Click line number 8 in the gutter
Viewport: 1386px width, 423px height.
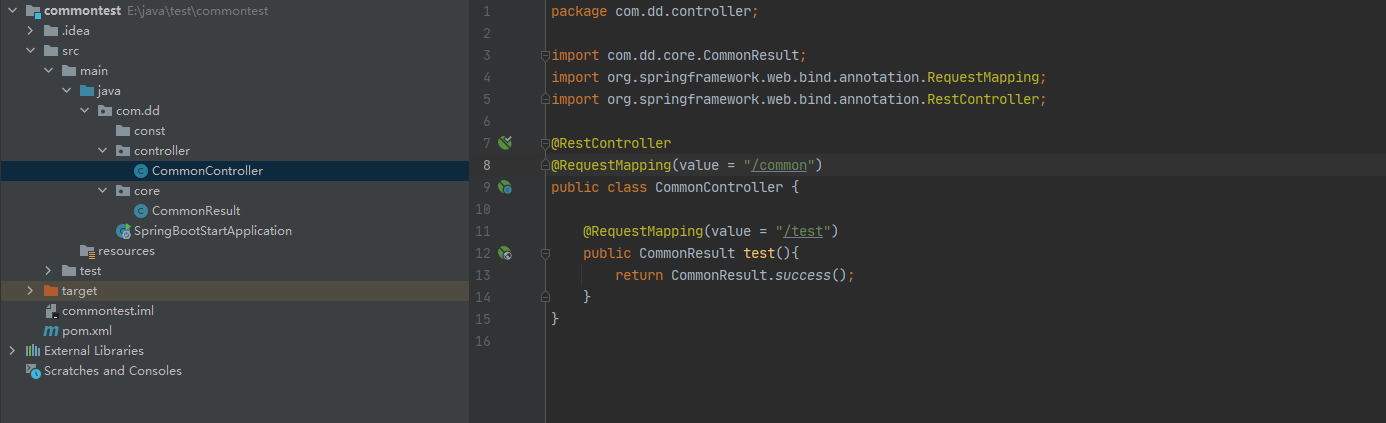tap(486, 165)
